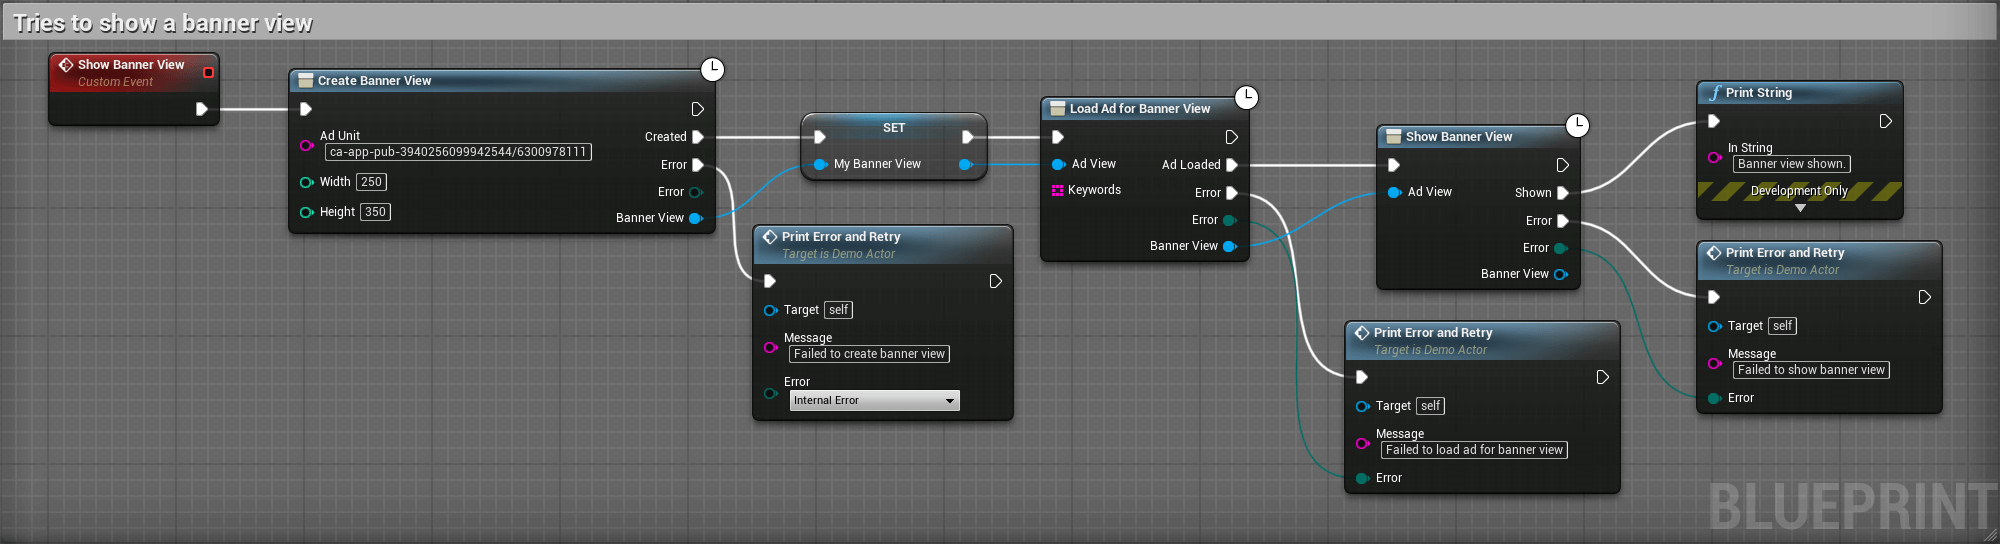
Task: Open the Internal Error dropdown
Action: click(874, 400)
